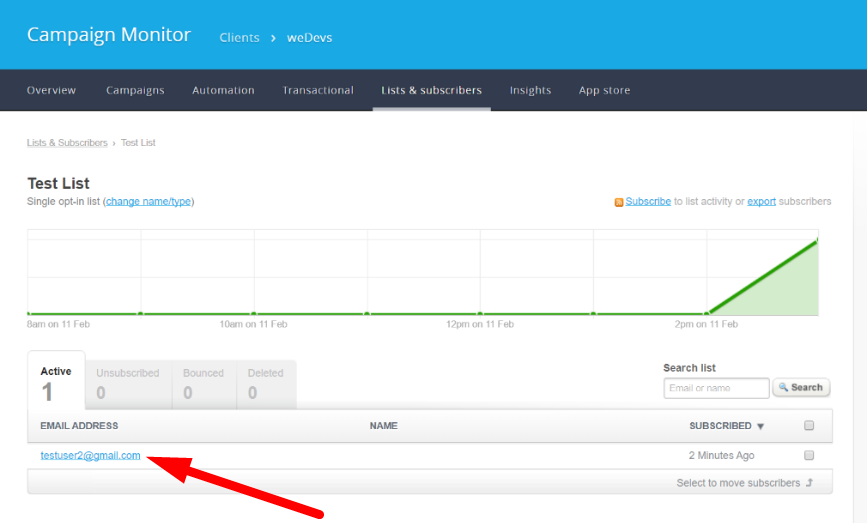Click the chart data point at 10am on 11 Feb
The width and height of the screenshot is (867, 523).
[x=254, y=313]
